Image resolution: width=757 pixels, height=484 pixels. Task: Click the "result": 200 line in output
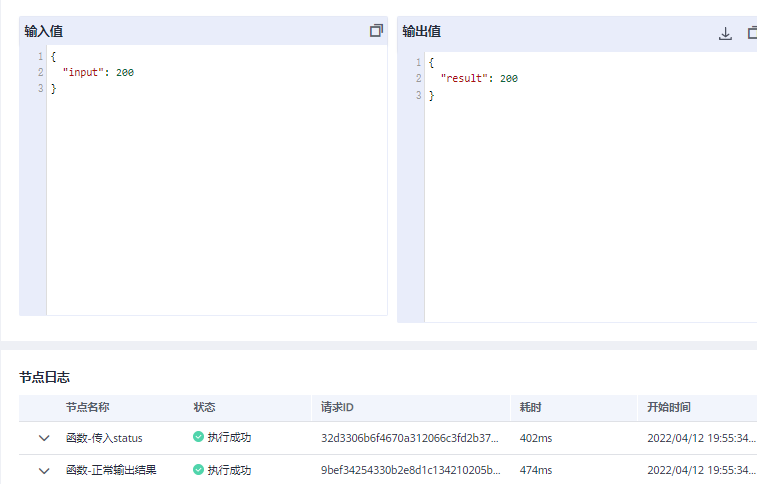(x=478, y=79)
